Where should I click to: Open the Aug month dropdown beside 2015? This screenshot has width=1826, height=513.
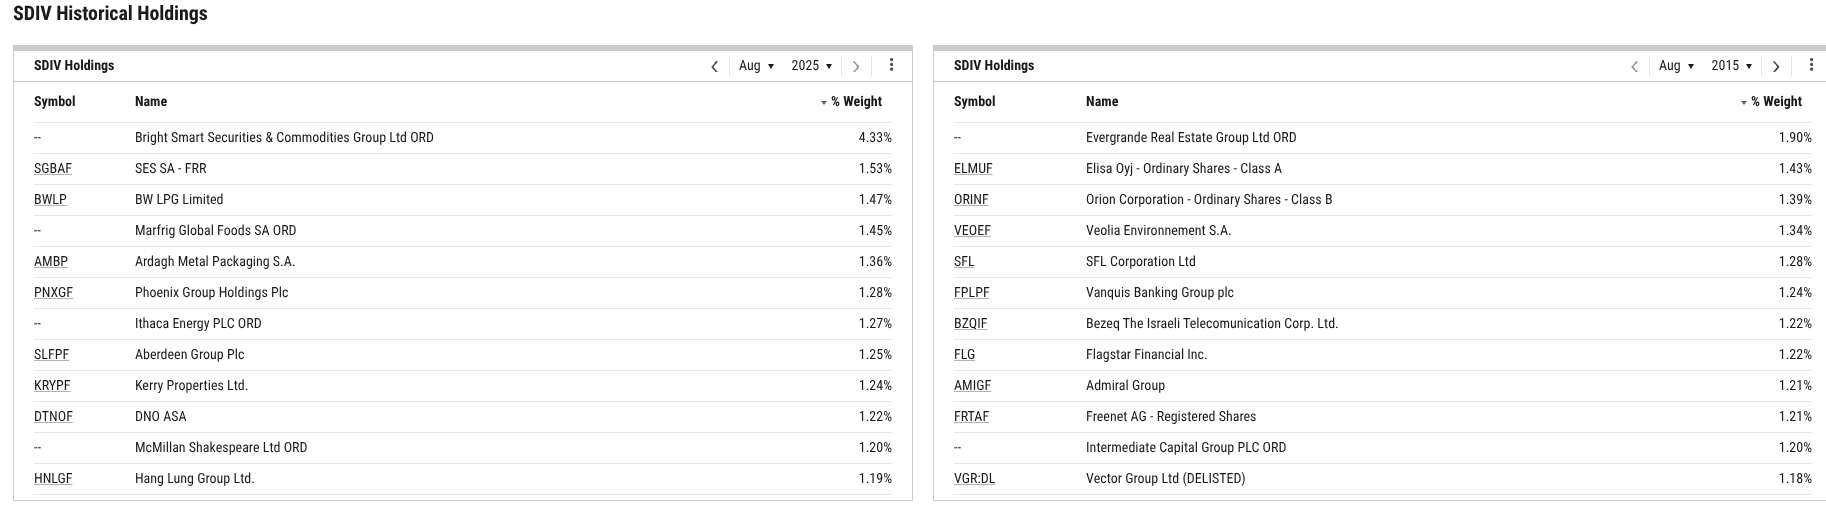(x=1676, y=66)
